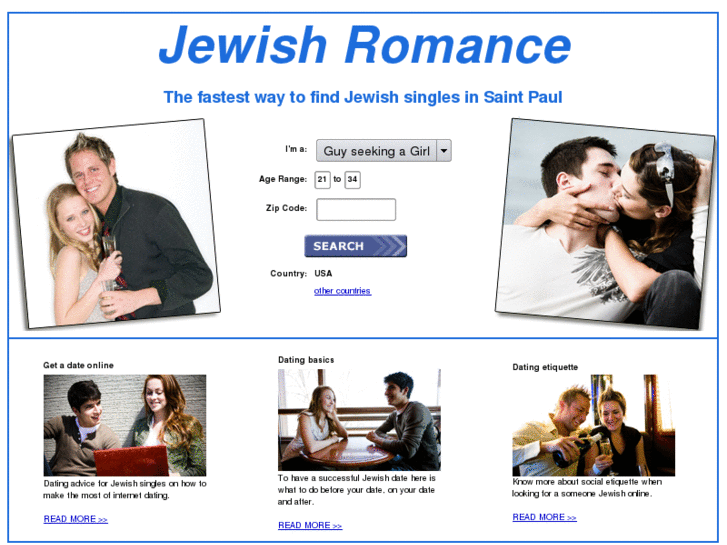Click the champagne pouring couple thumbnail
The height and width of the screenshot is (545, 727).
pos(593,425)
